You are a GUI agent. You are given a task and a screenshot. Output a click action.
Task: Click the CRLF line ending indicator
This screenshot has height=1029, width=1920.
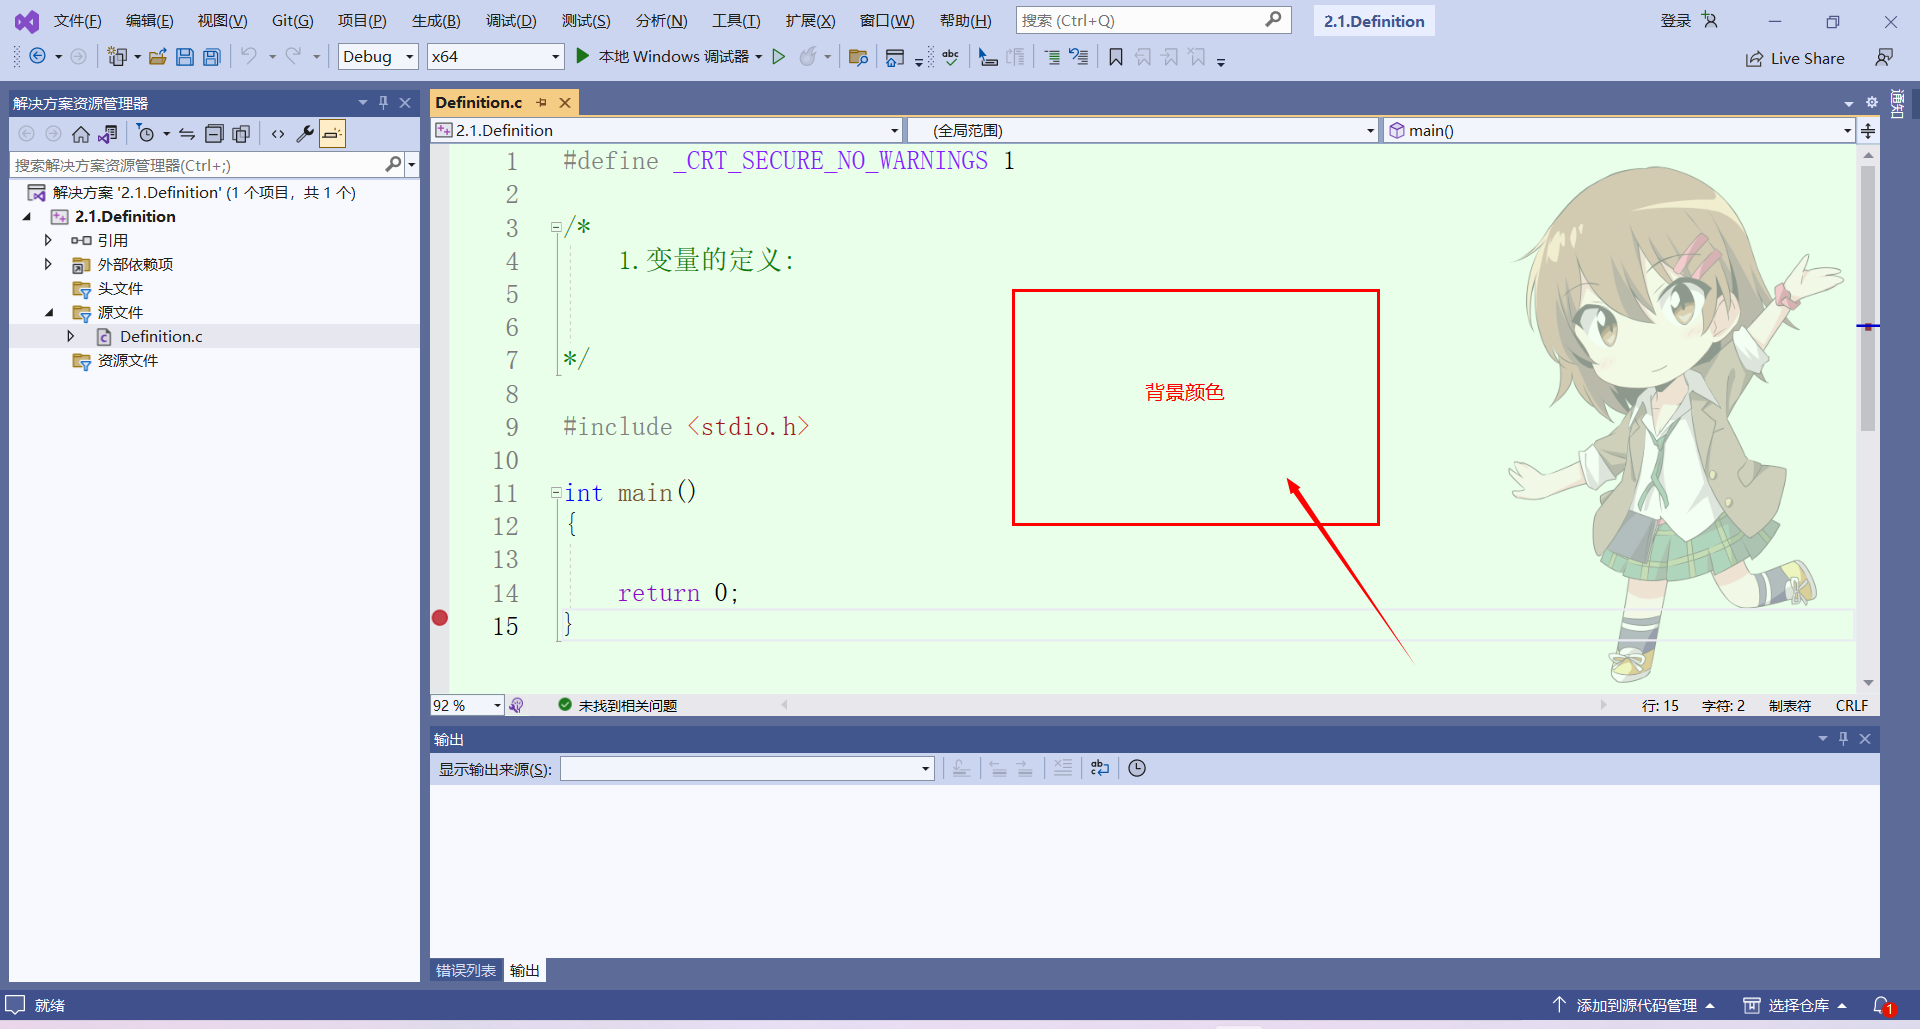[x=1851, y=705]
